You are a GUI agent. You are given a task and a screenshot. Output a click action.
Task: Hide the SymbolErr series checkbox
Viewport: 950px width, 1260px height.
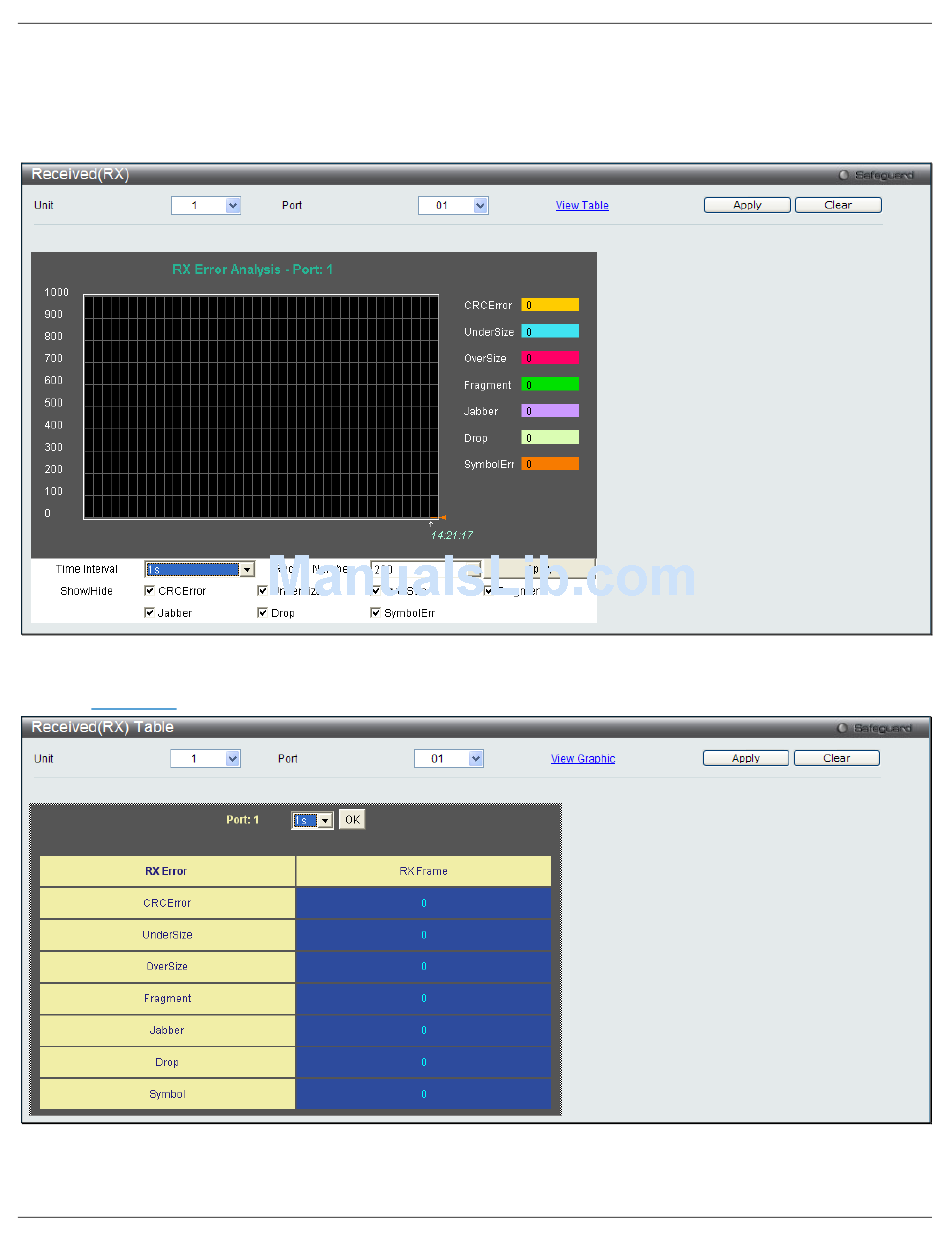pos(376,613)
